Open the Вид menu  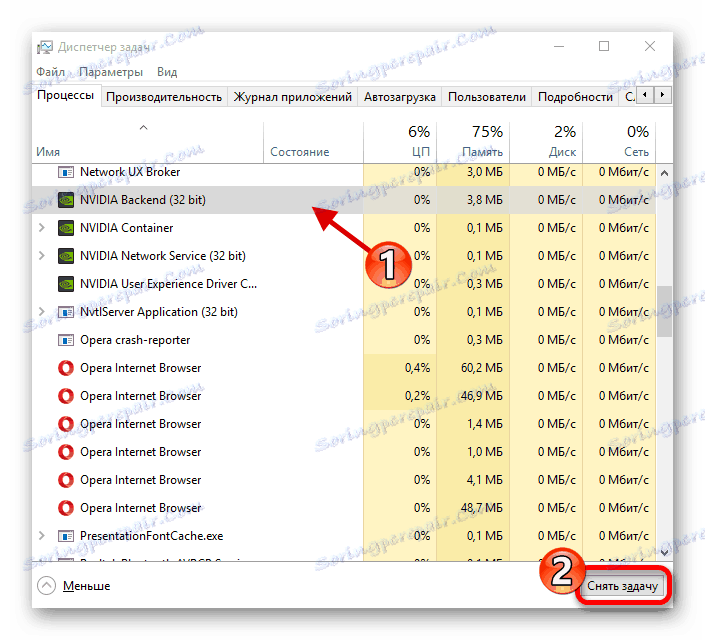point(167,72)
